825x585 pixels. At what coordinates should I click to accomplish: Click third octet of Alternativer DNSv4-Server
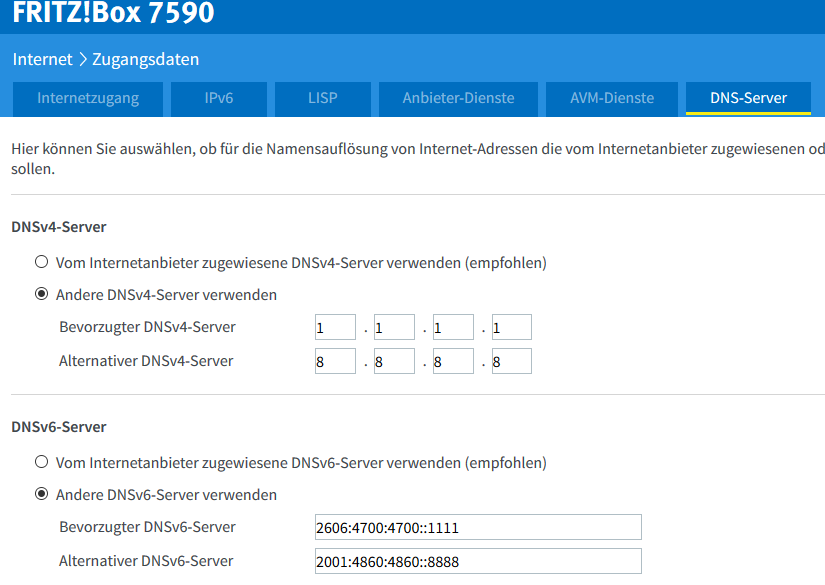(453, 361)
